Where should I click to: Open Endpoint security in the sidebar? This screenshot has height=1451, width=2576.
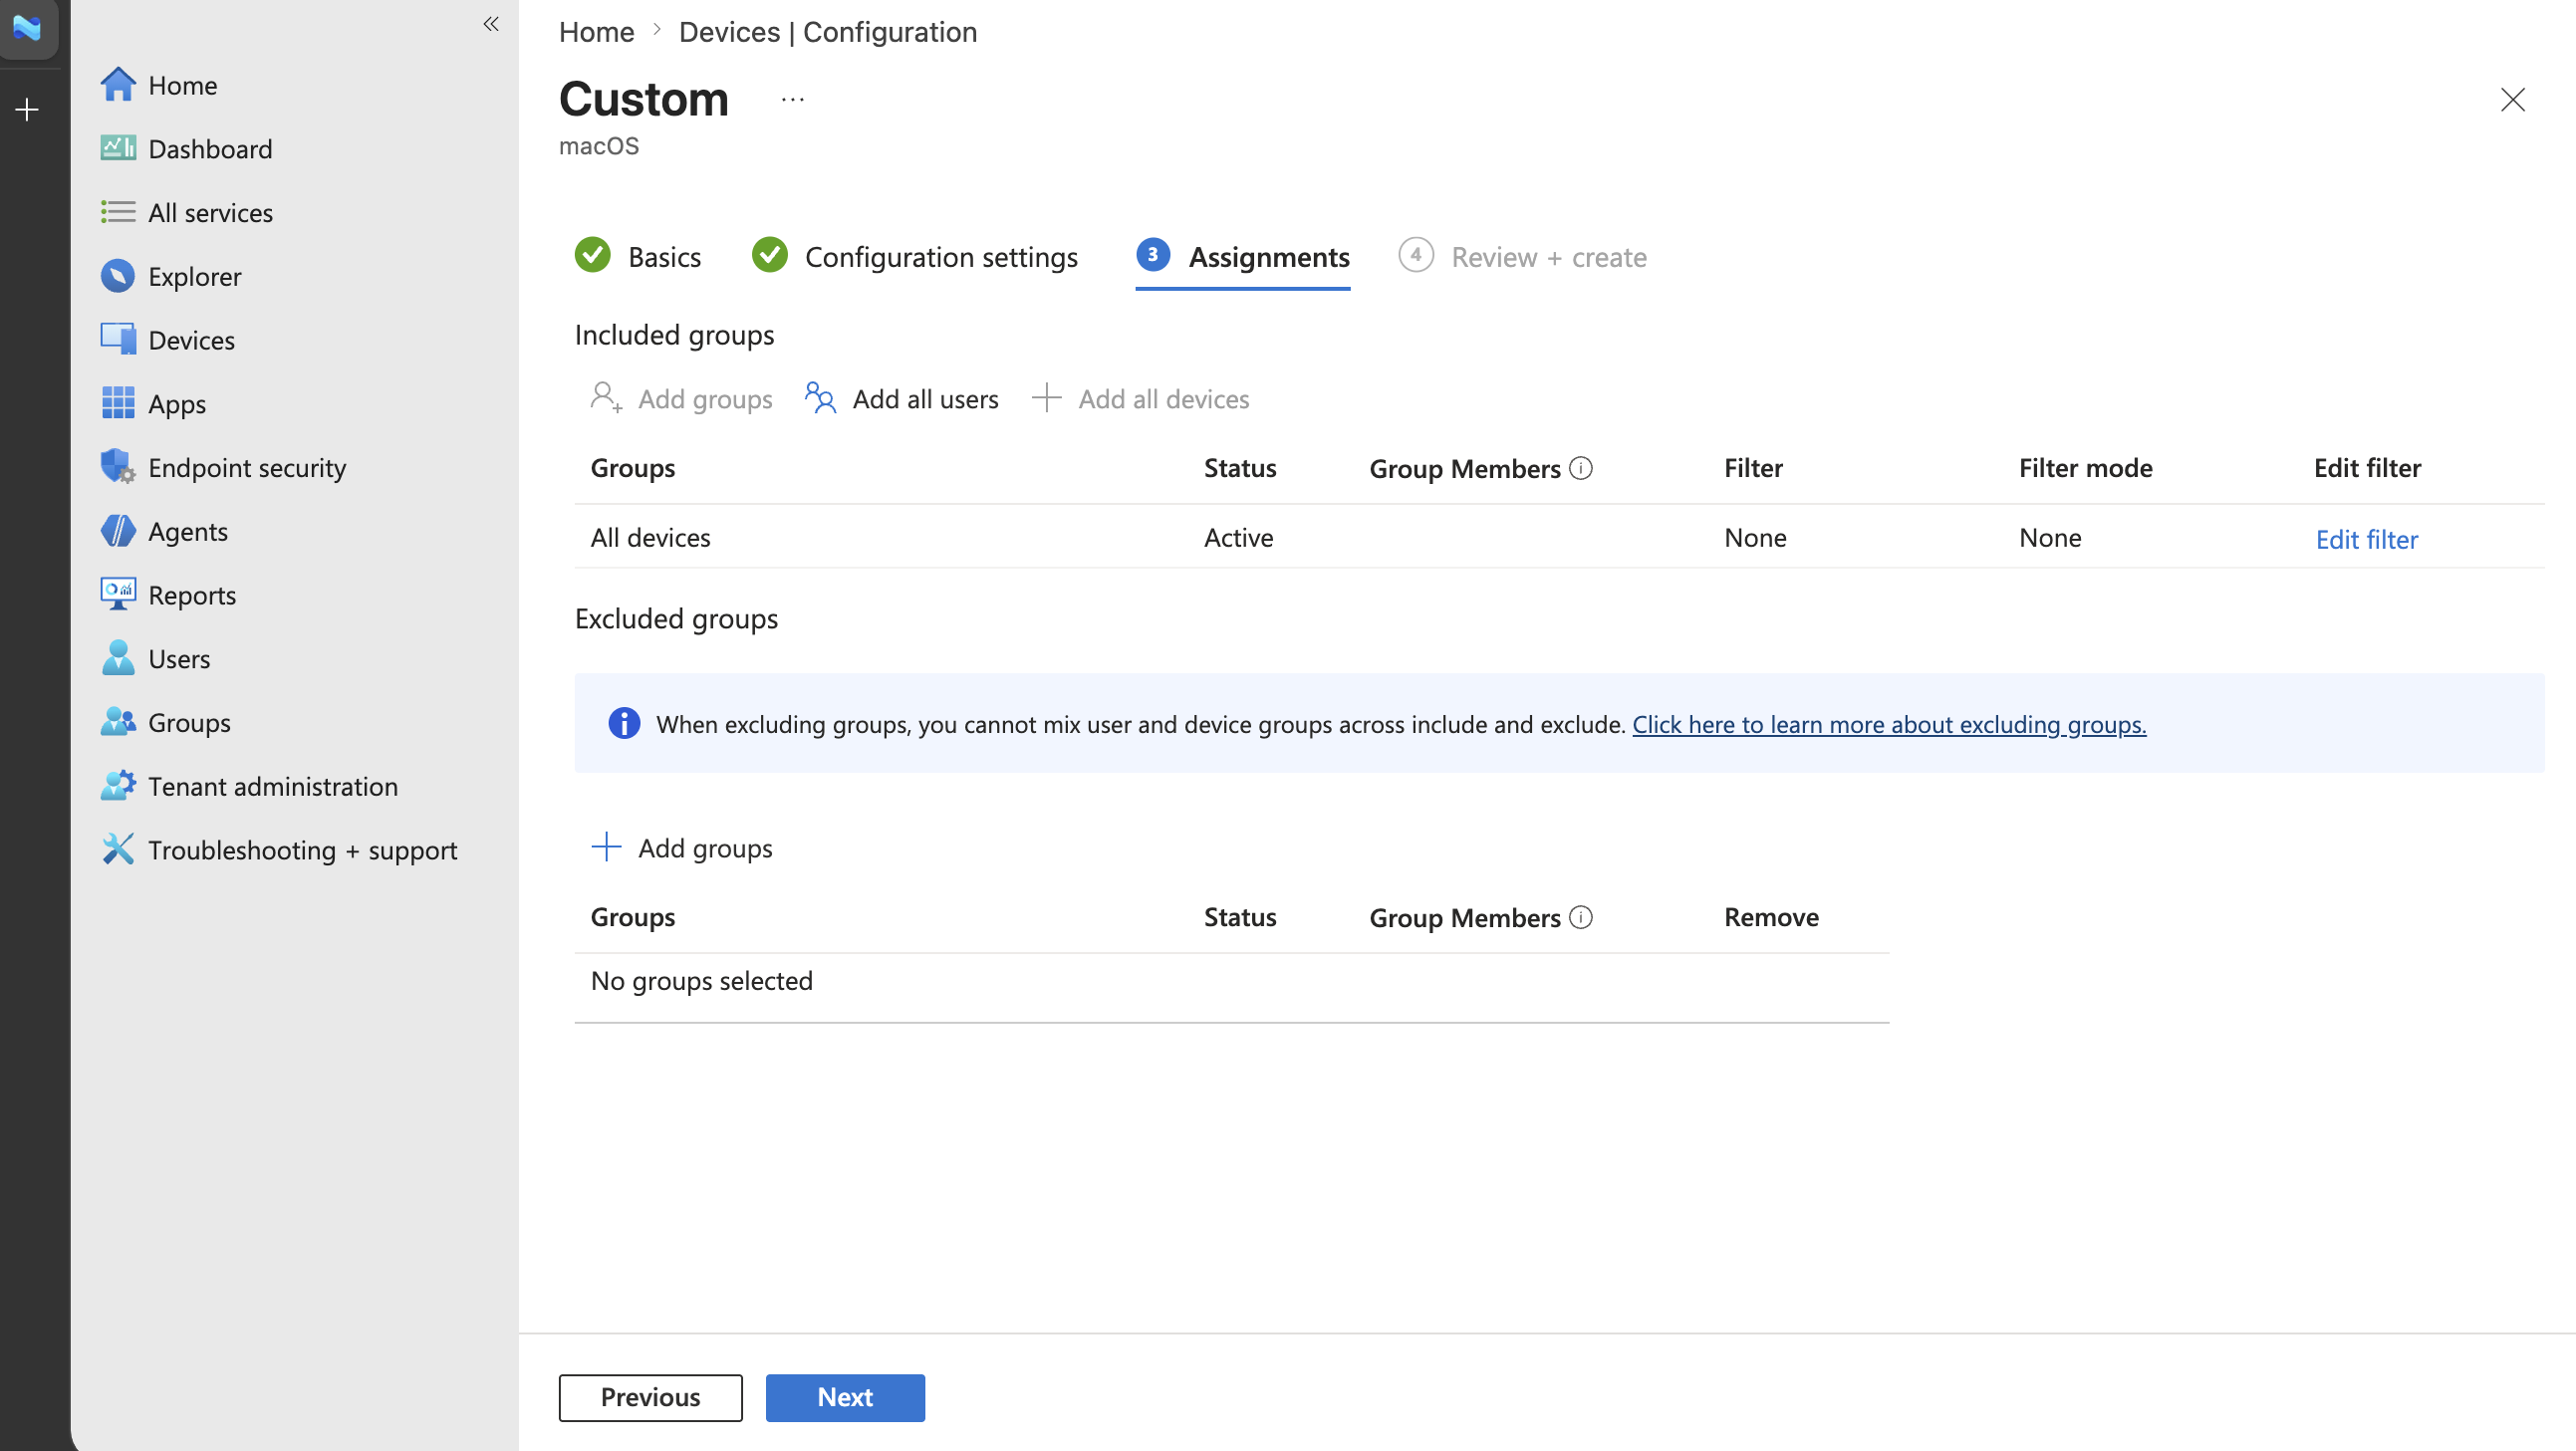tap(247, 467)
